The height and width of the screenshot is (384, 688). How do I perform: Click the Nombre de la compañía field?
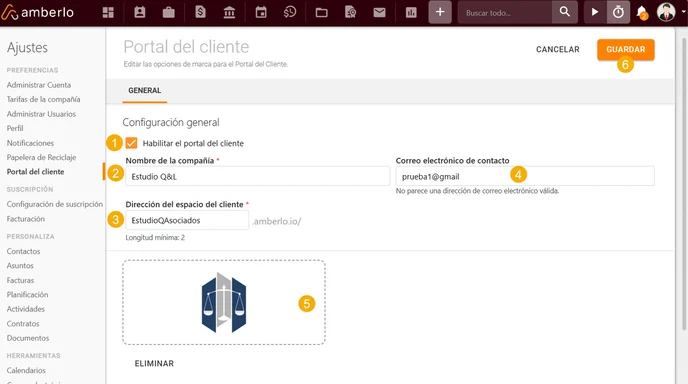tap(258, 176)
